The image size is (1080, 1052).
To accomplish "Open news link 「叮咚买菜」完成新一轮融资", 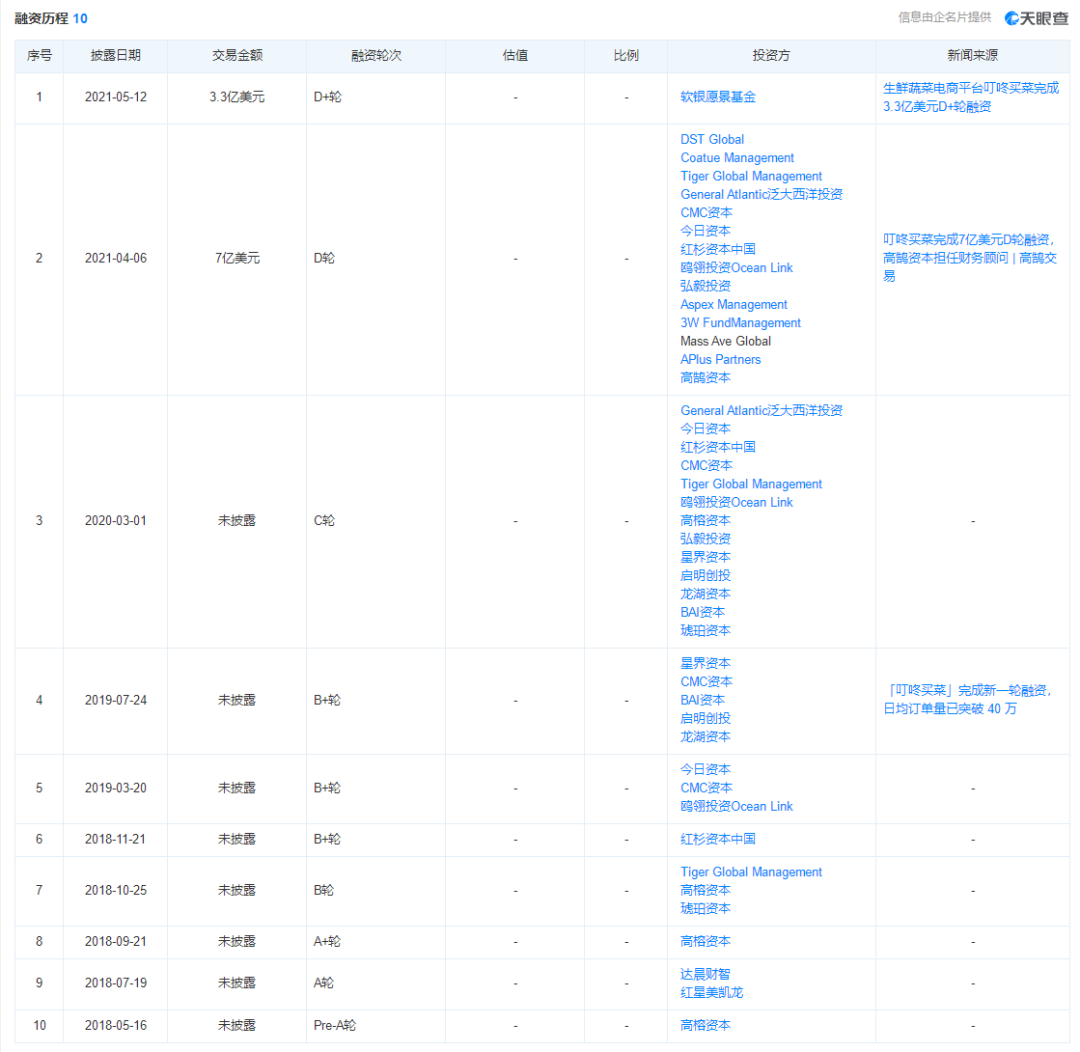I will 968,700.
